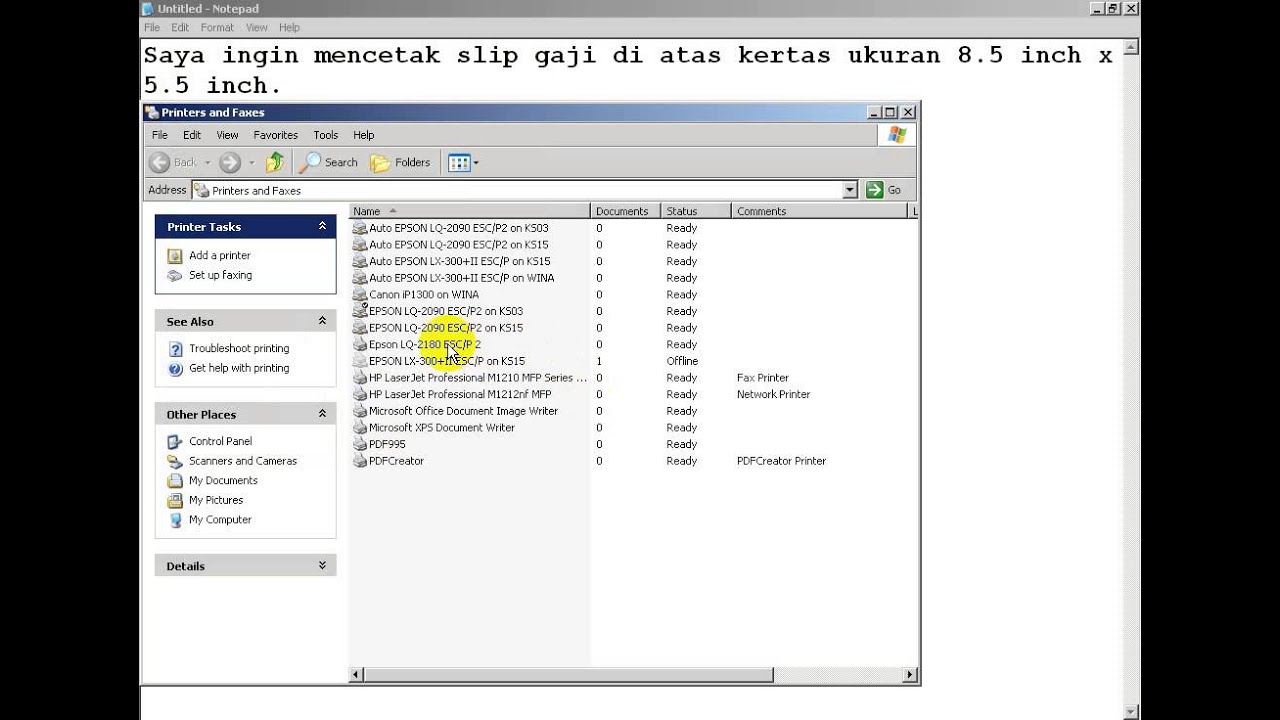Viewport: 1280px width, 720px height.
Task: Open the Help menu in Printers and Faxes
Action: point(364,135)
